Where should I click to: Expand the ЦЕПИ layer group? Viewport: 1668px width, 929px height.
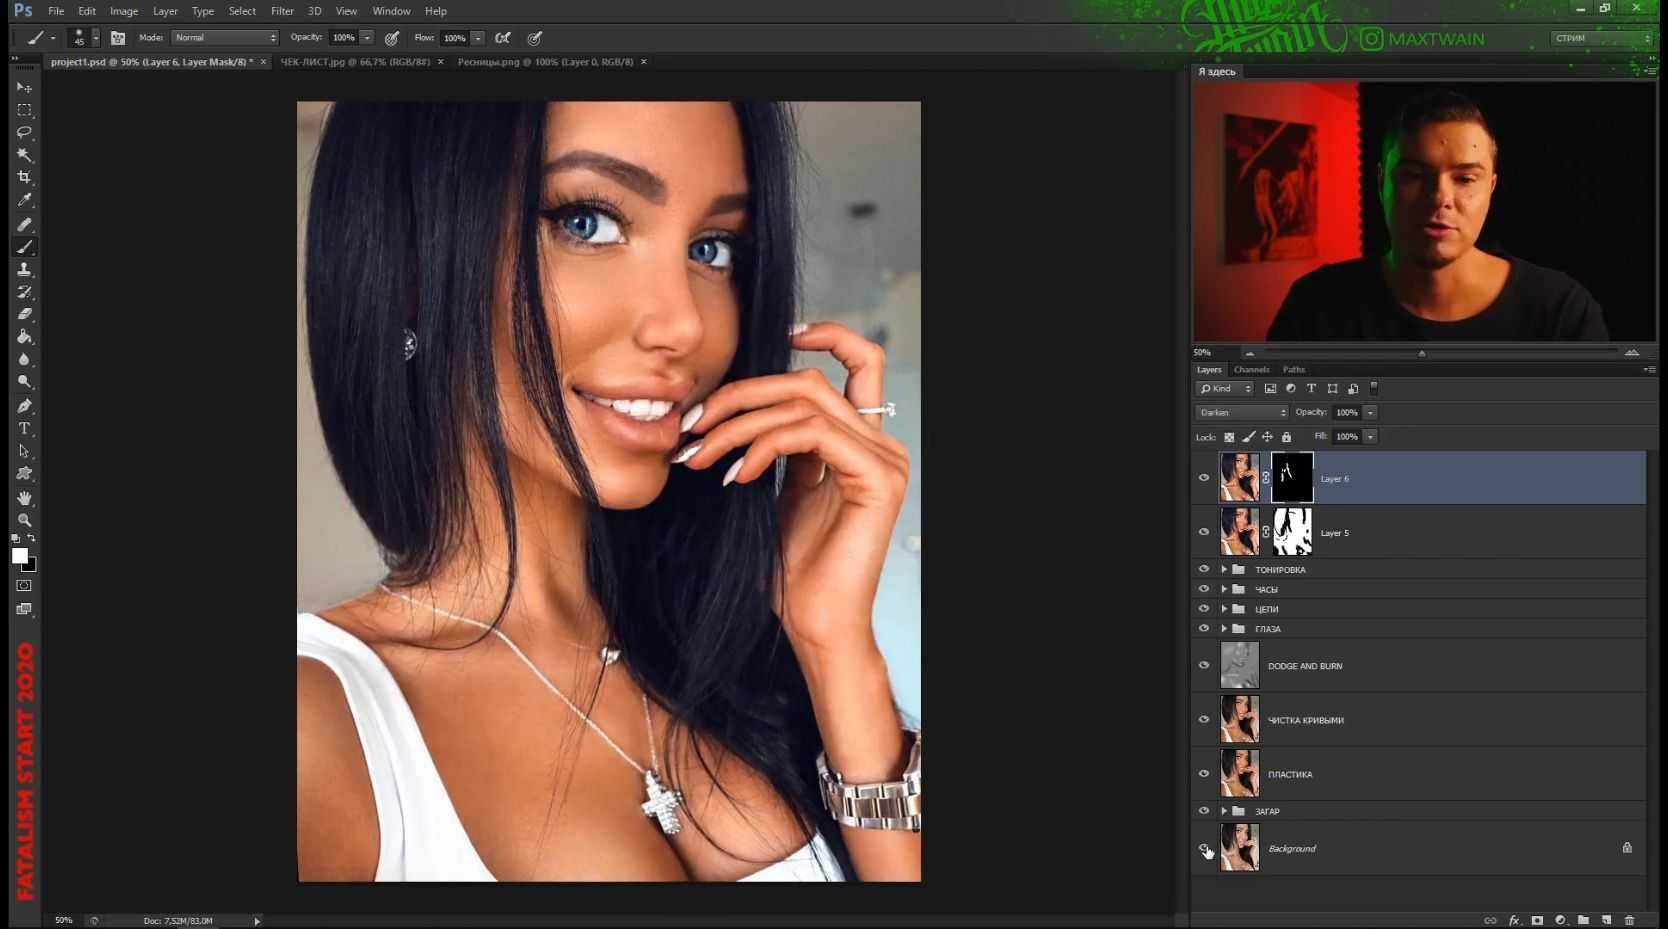(1224, 609)
